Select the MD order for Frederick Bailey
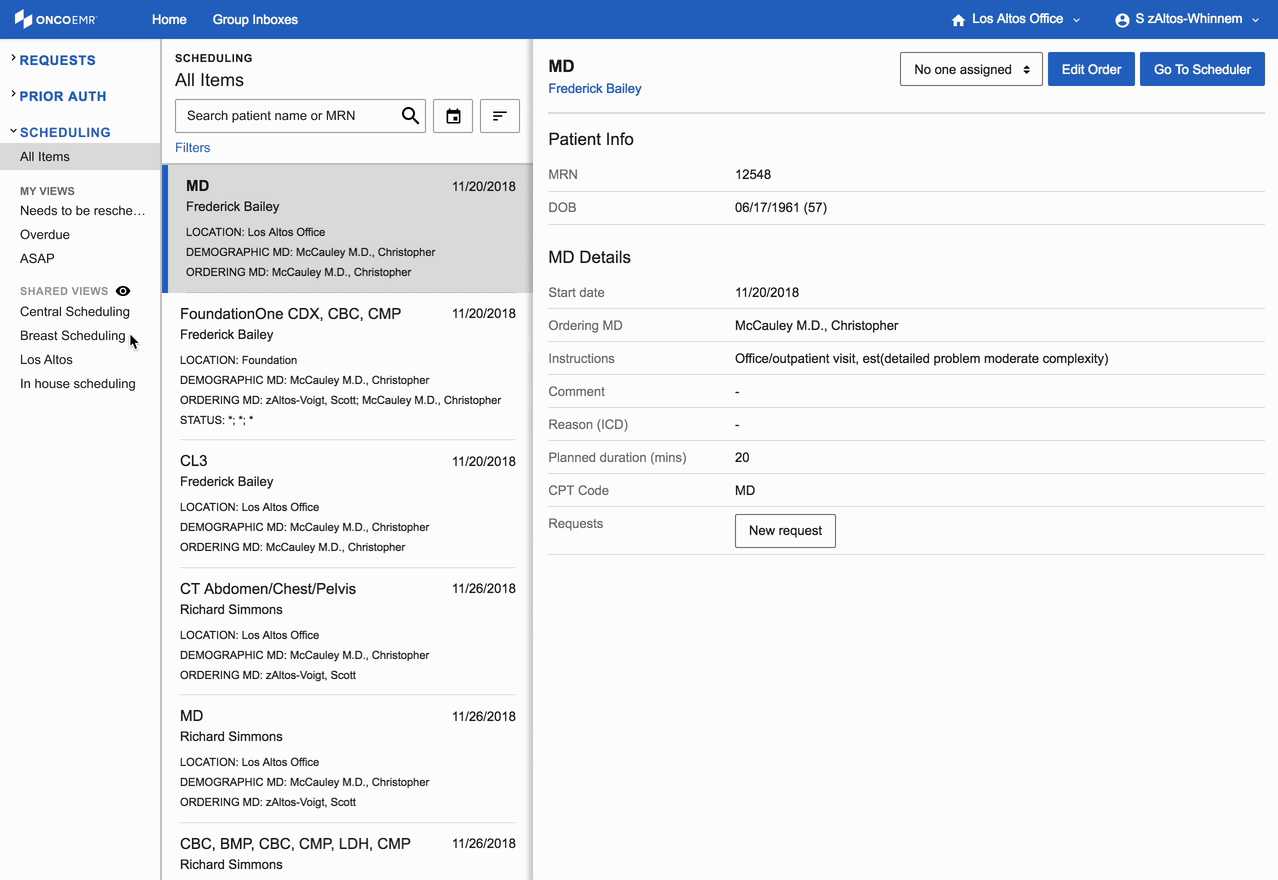The image size is (1278, 880). (348, 228)
